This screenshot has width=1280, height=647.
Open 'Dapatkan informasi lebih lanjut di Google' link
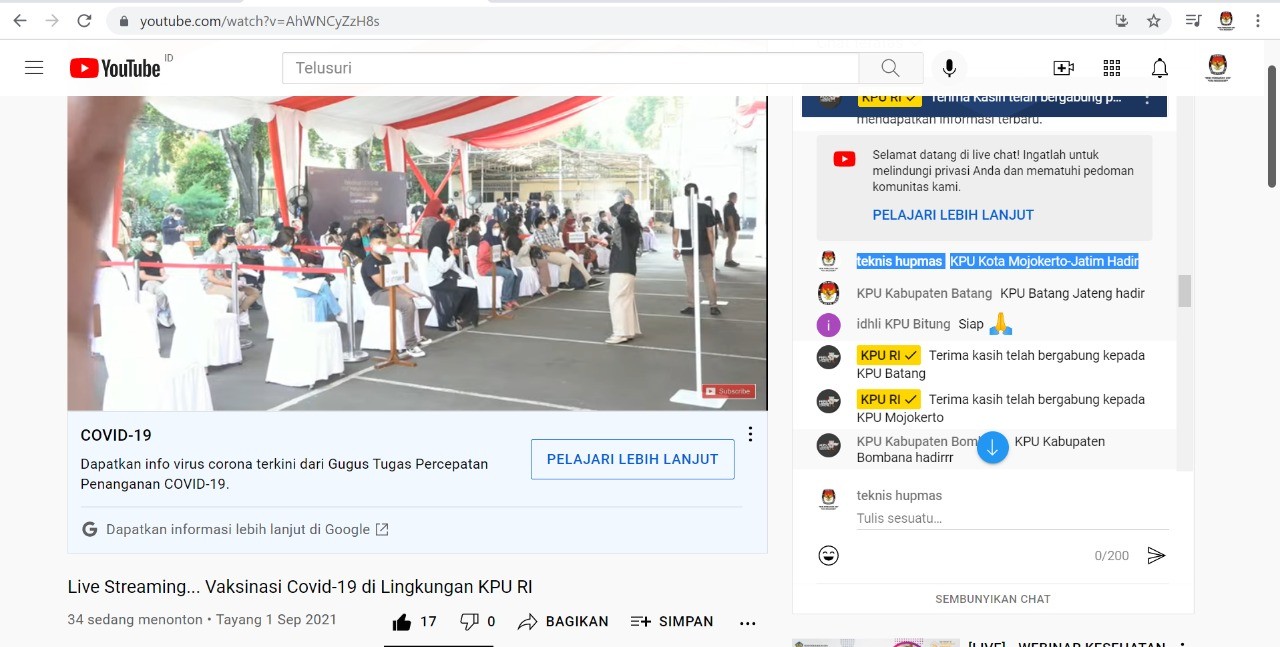pos(238,530)
